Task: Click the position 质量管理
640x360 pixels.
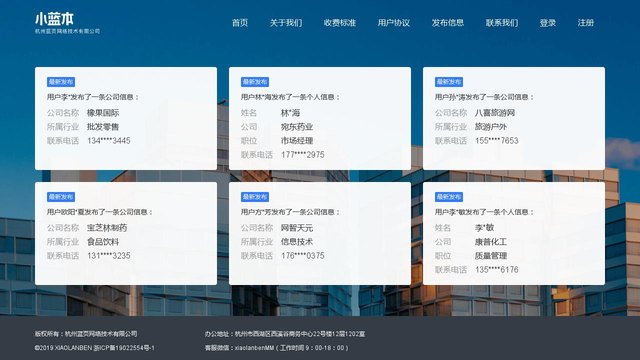Action: click(x=491, y=256)
